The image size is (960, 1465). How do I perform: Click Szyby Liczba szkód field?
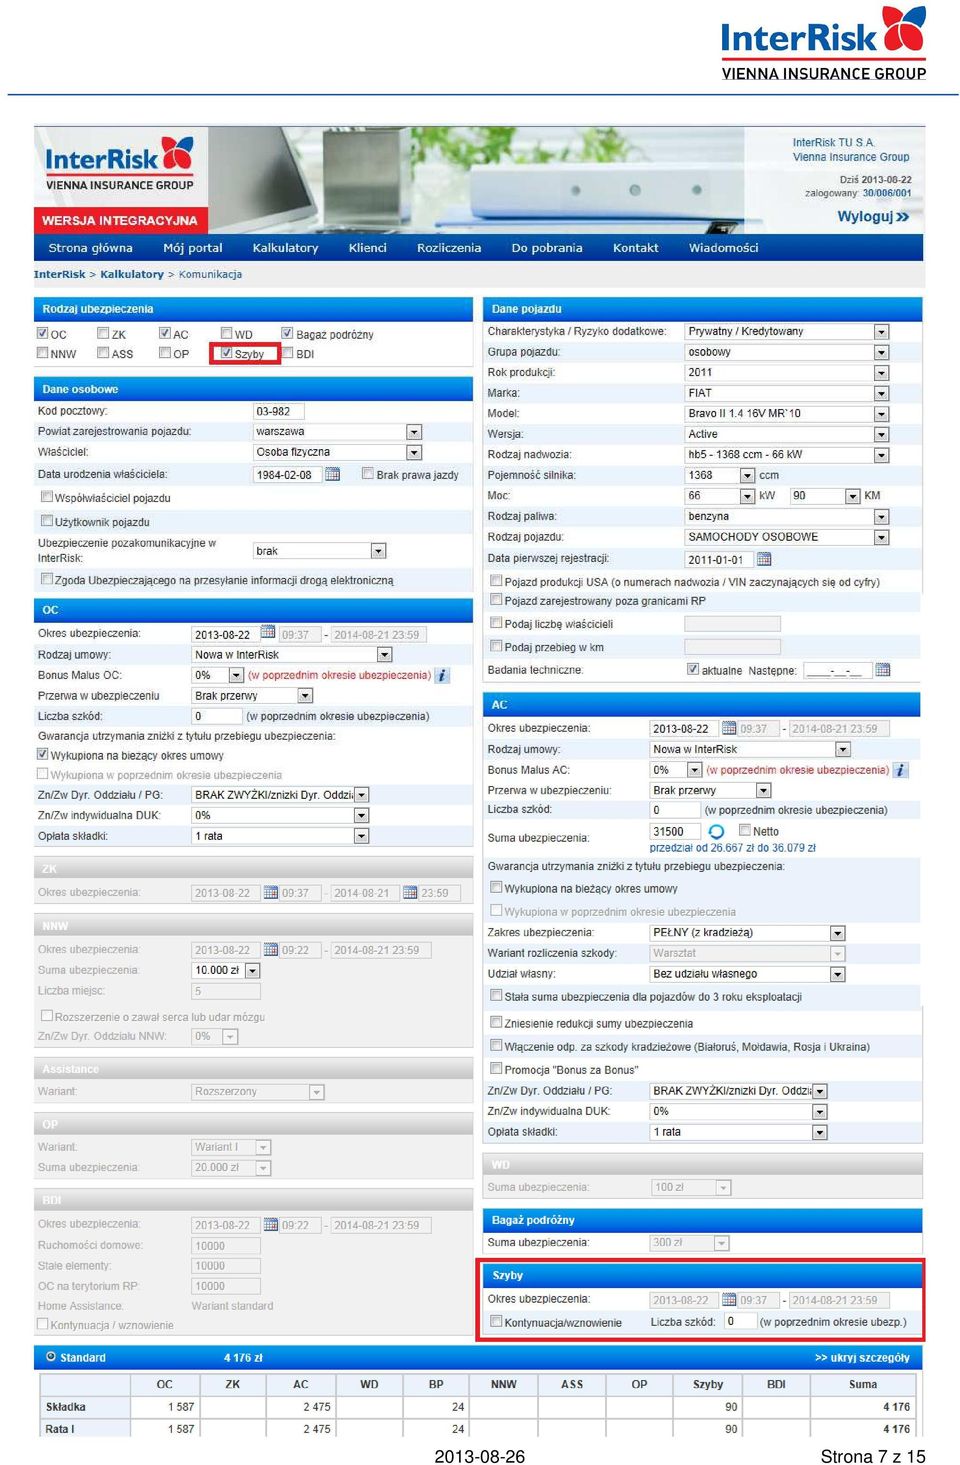739,1322
